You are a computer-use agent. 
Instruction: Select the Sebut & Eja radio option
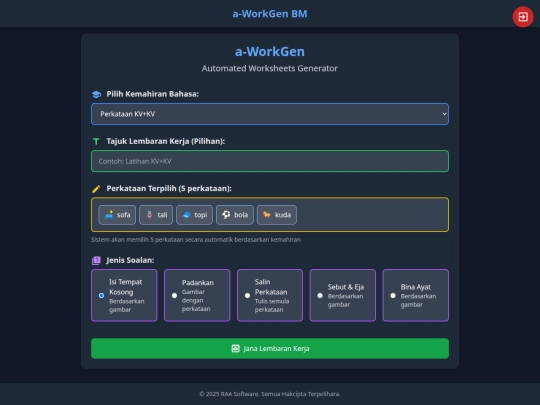(x=320, y=295)
